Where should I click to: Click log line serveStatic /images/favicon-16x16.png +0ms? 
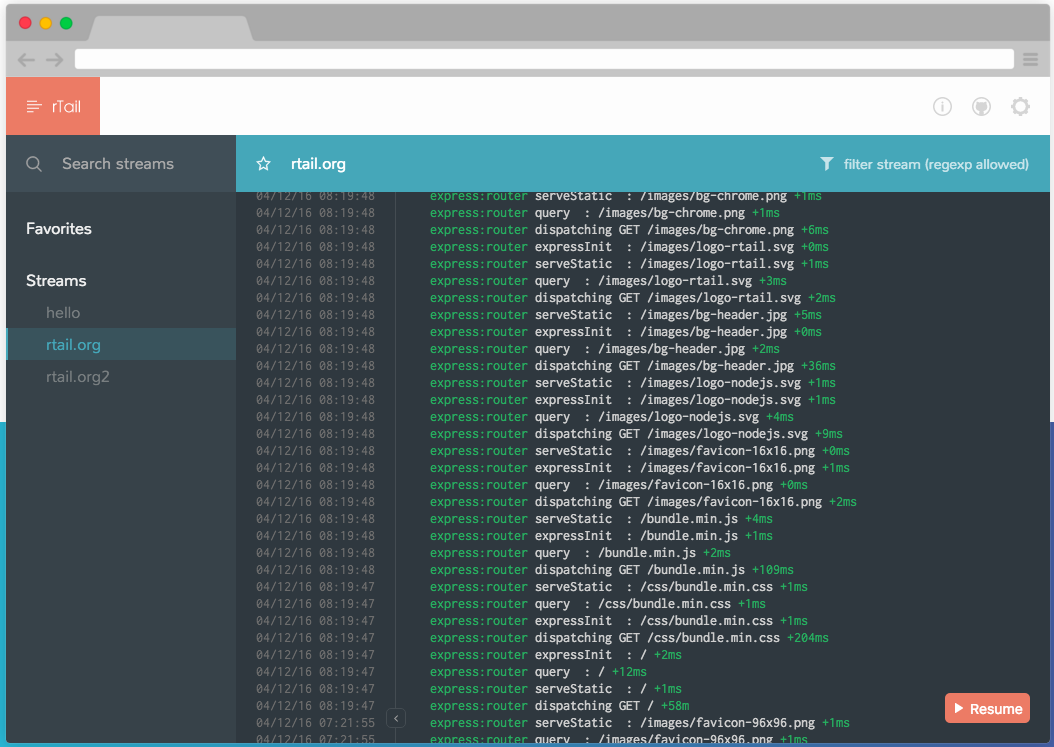[639, 450]
